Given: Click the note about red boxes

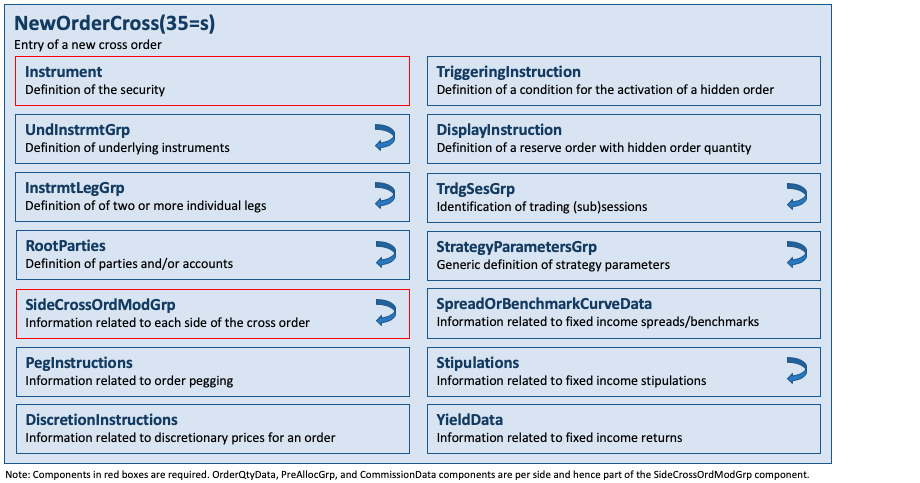Looking at the screenshot, I should pyautogui.click(x=407, y=475).
